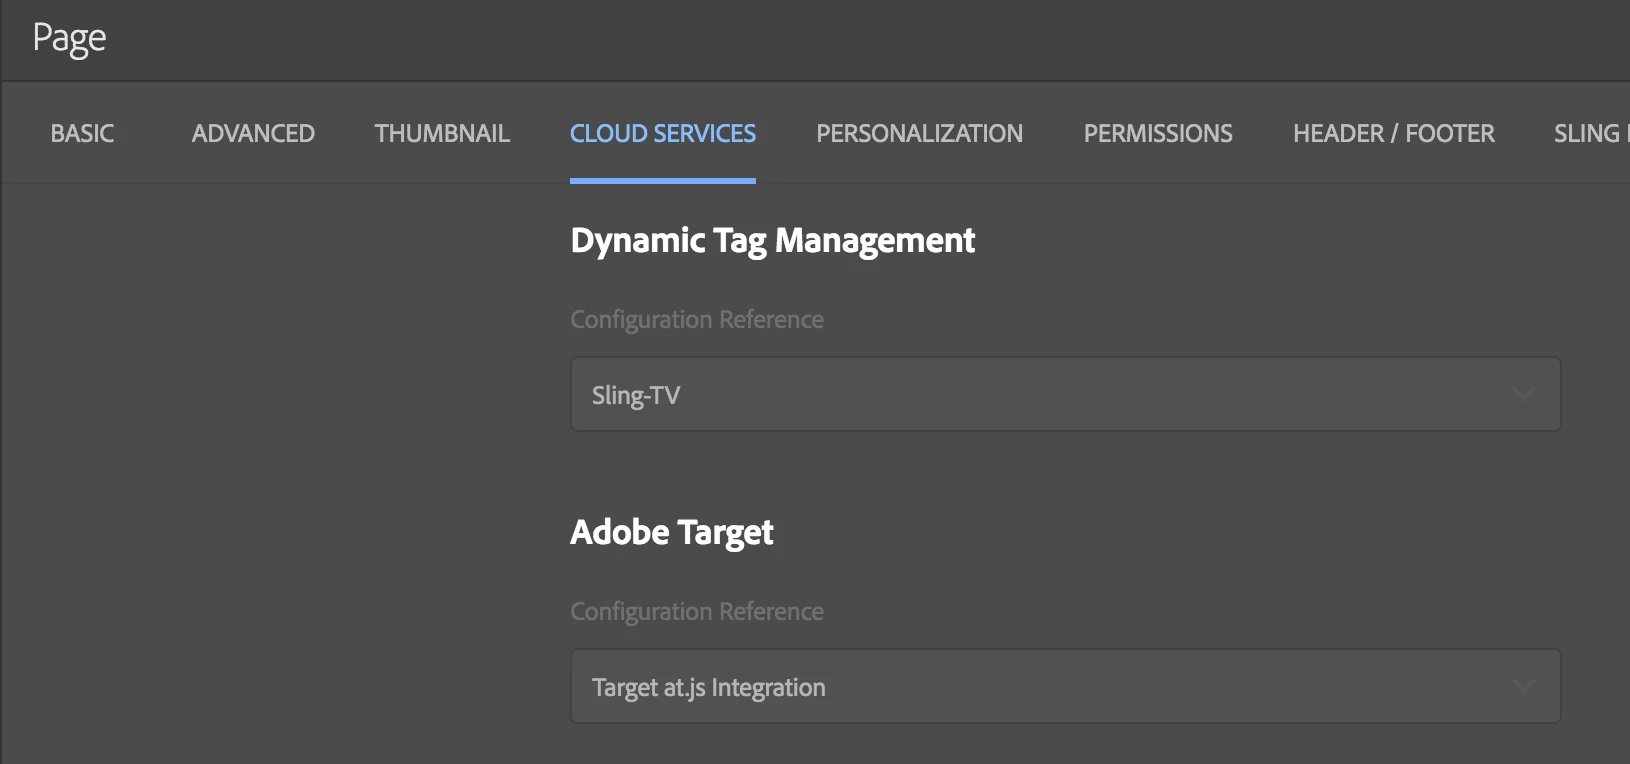Click Configuration Reference label under Dynamic Tag Management

(697, 319)
